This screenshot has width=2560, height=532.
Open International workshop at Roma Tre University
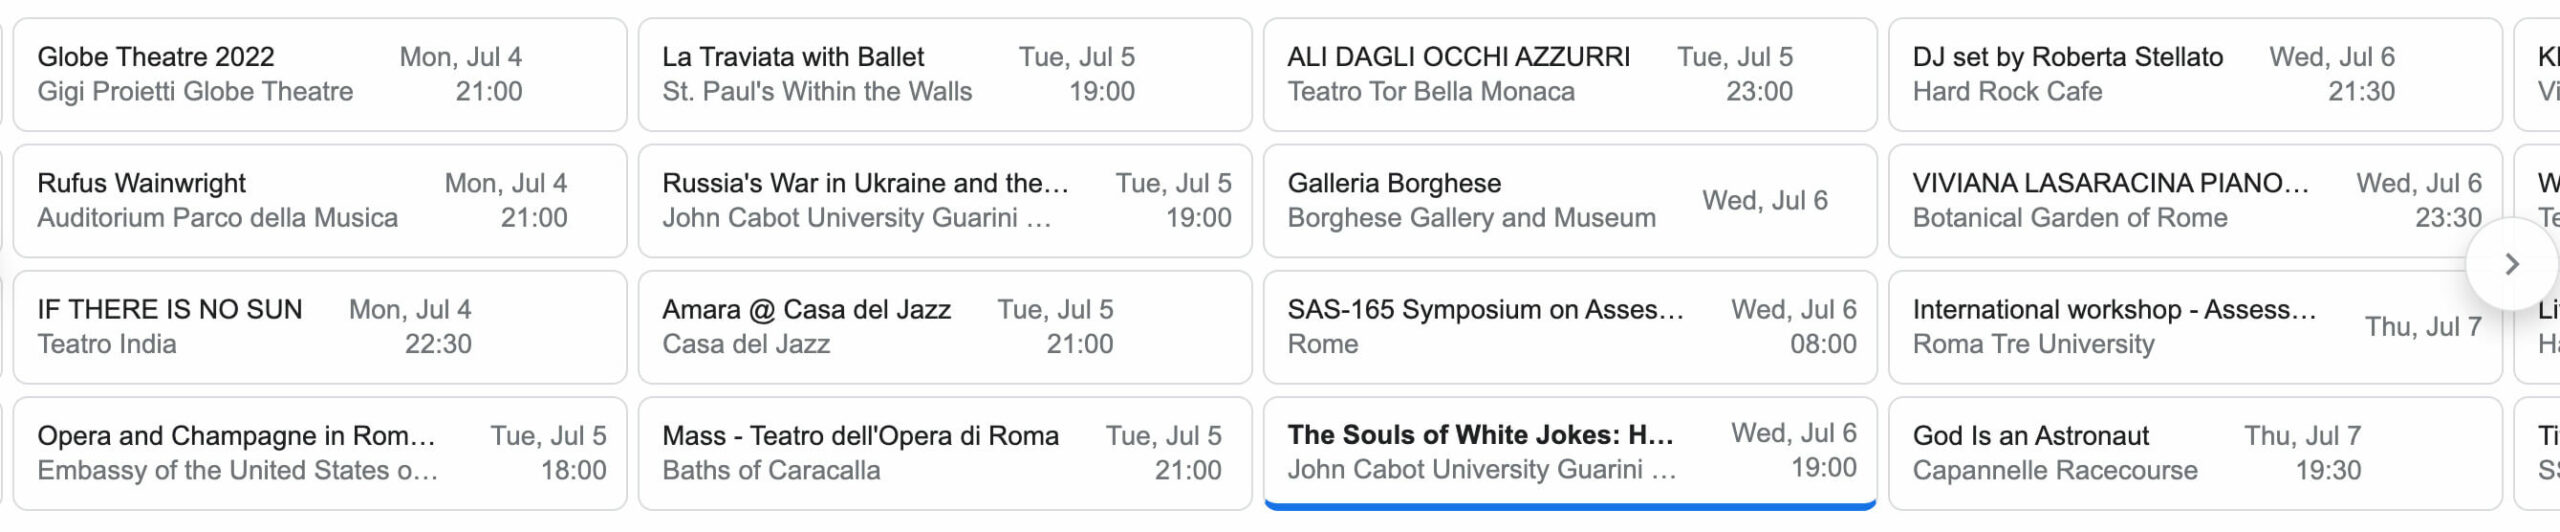[x=2180, y=327]
